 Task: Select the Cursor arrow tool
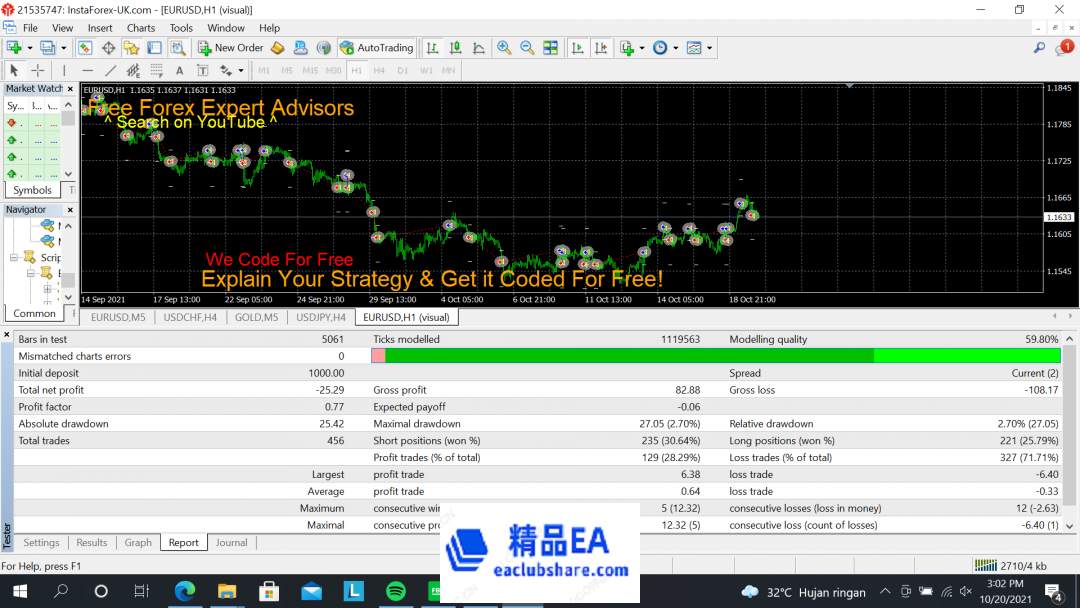(14, 70)
